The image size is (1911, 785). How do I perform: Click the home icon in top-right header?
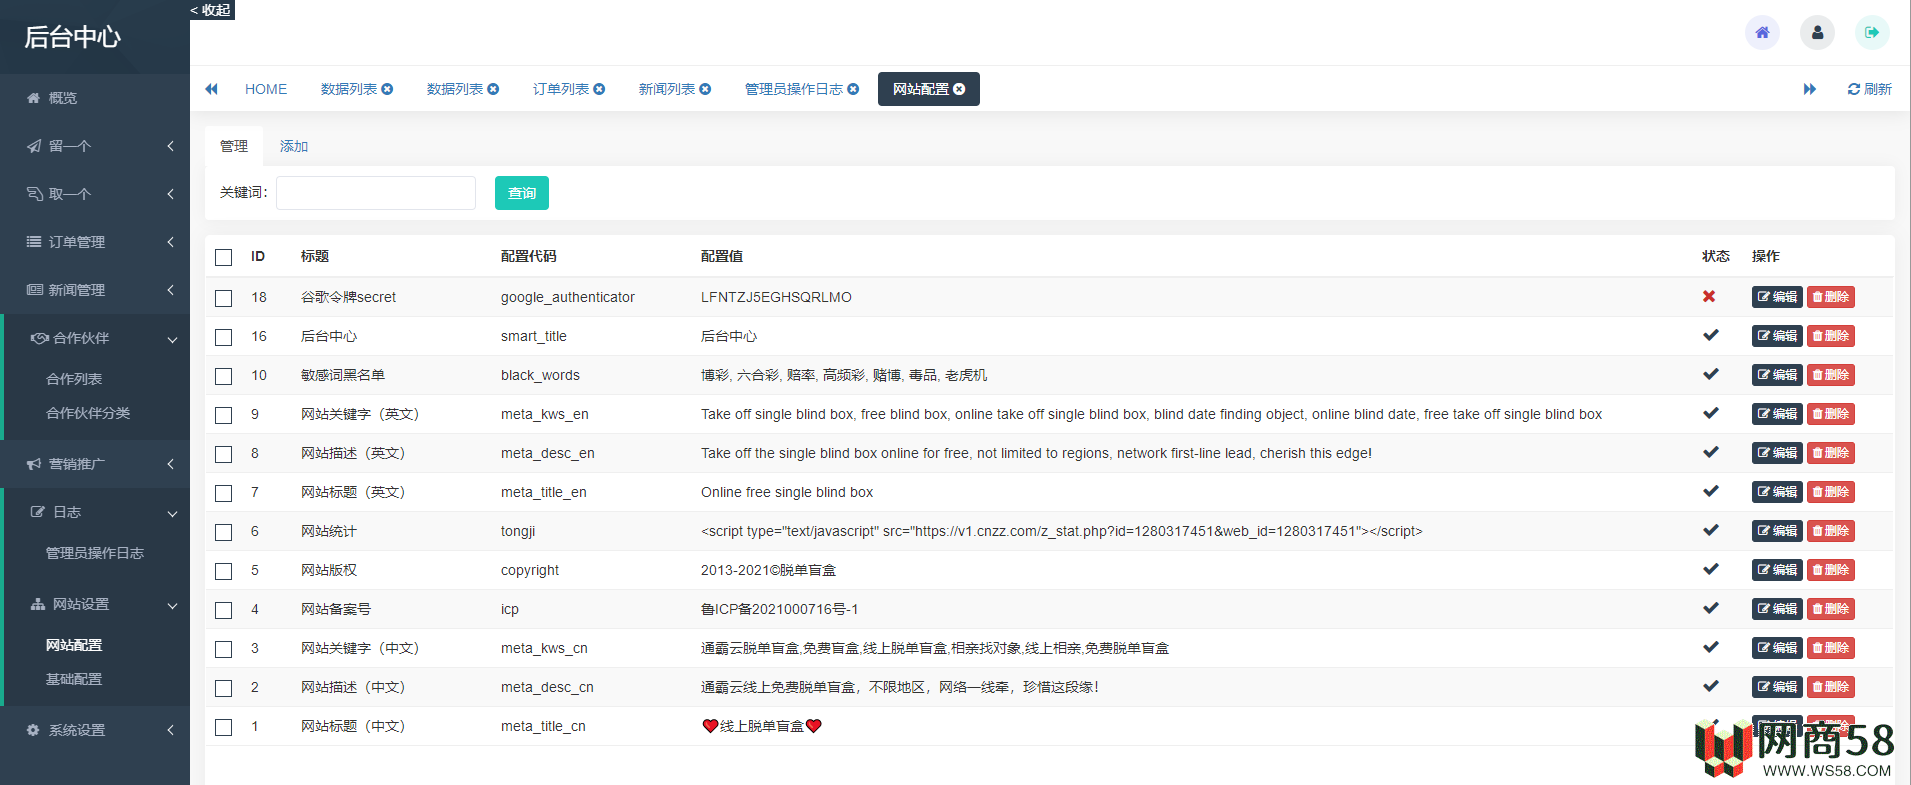[x=1762, y=33]
